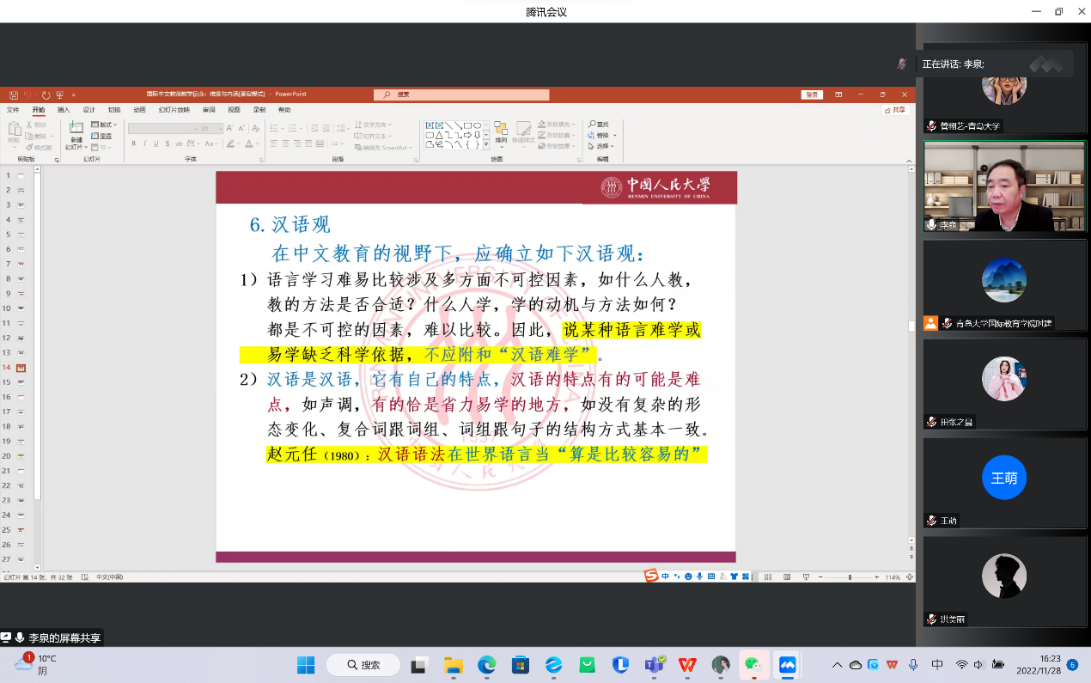Screen dimensions: 1091x683
Task: Toggle the Chinese input mode indicator in the system tray
Action: (x=937, y=665)
